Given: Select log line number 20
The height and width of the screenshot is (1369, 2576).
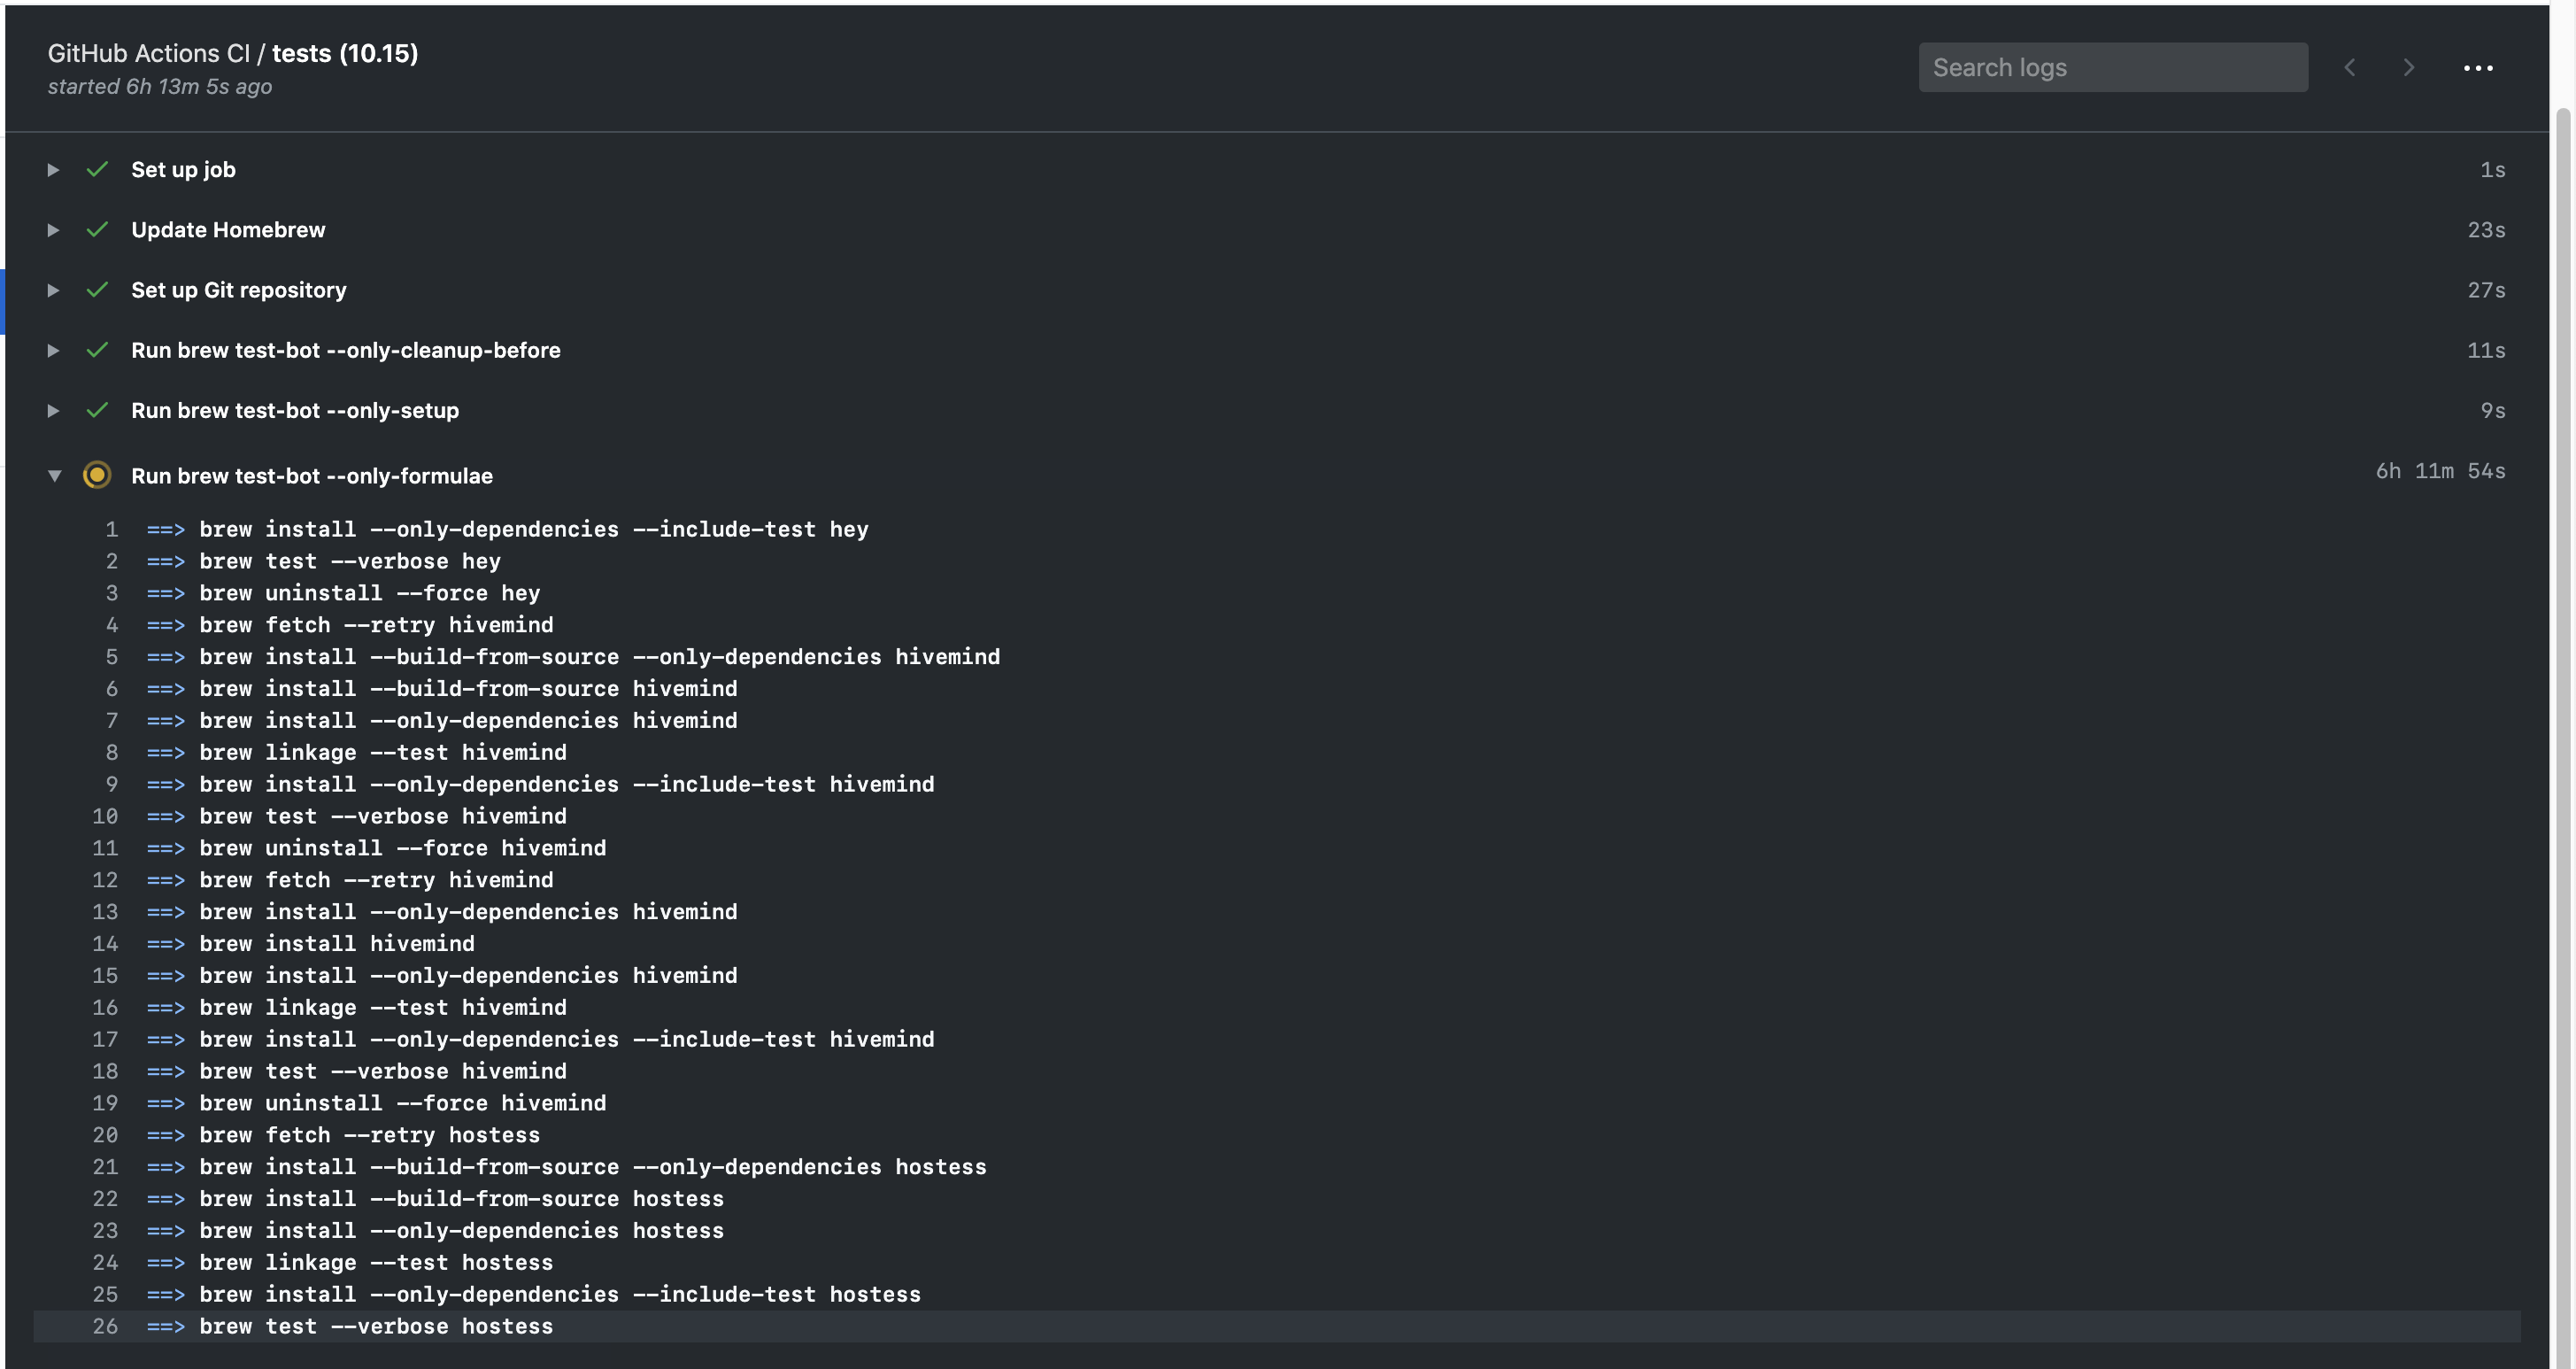Looking at the screenshot, I should [x=105, y=1135].
